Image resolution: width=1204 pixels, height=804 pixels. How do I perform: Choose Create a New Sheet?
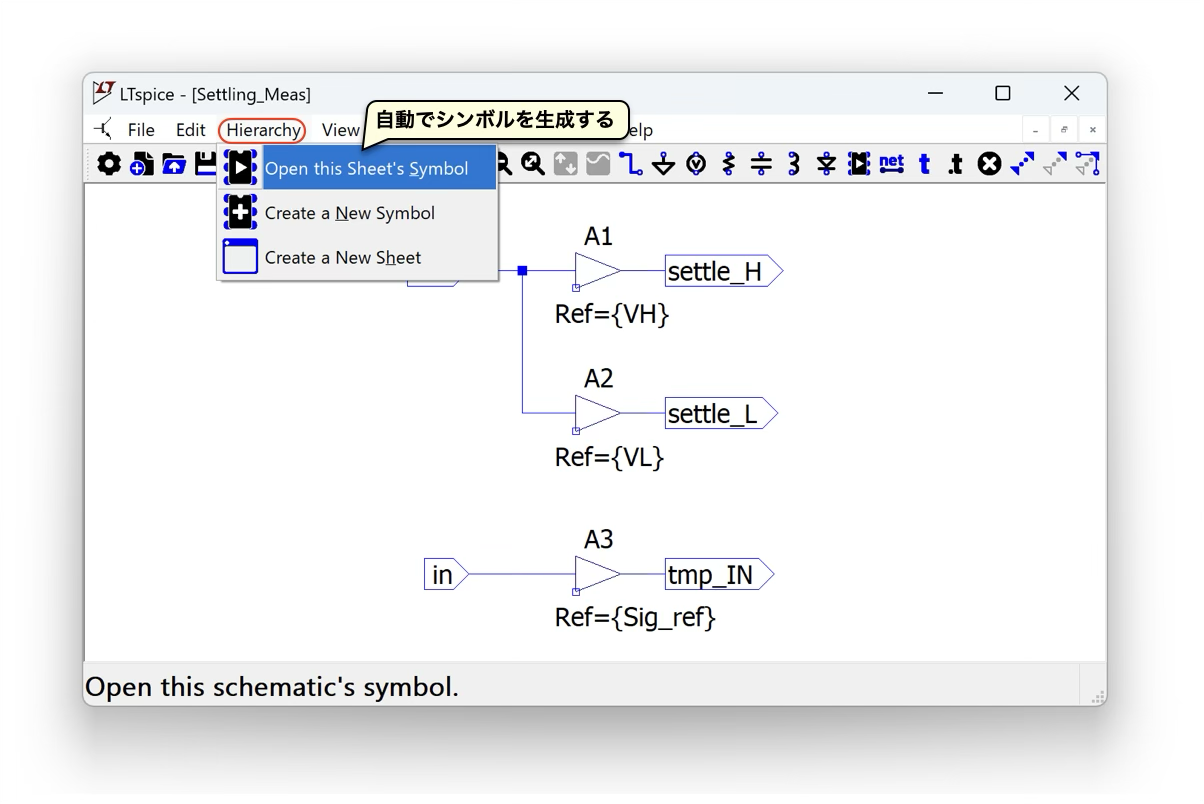coord(358,257)
